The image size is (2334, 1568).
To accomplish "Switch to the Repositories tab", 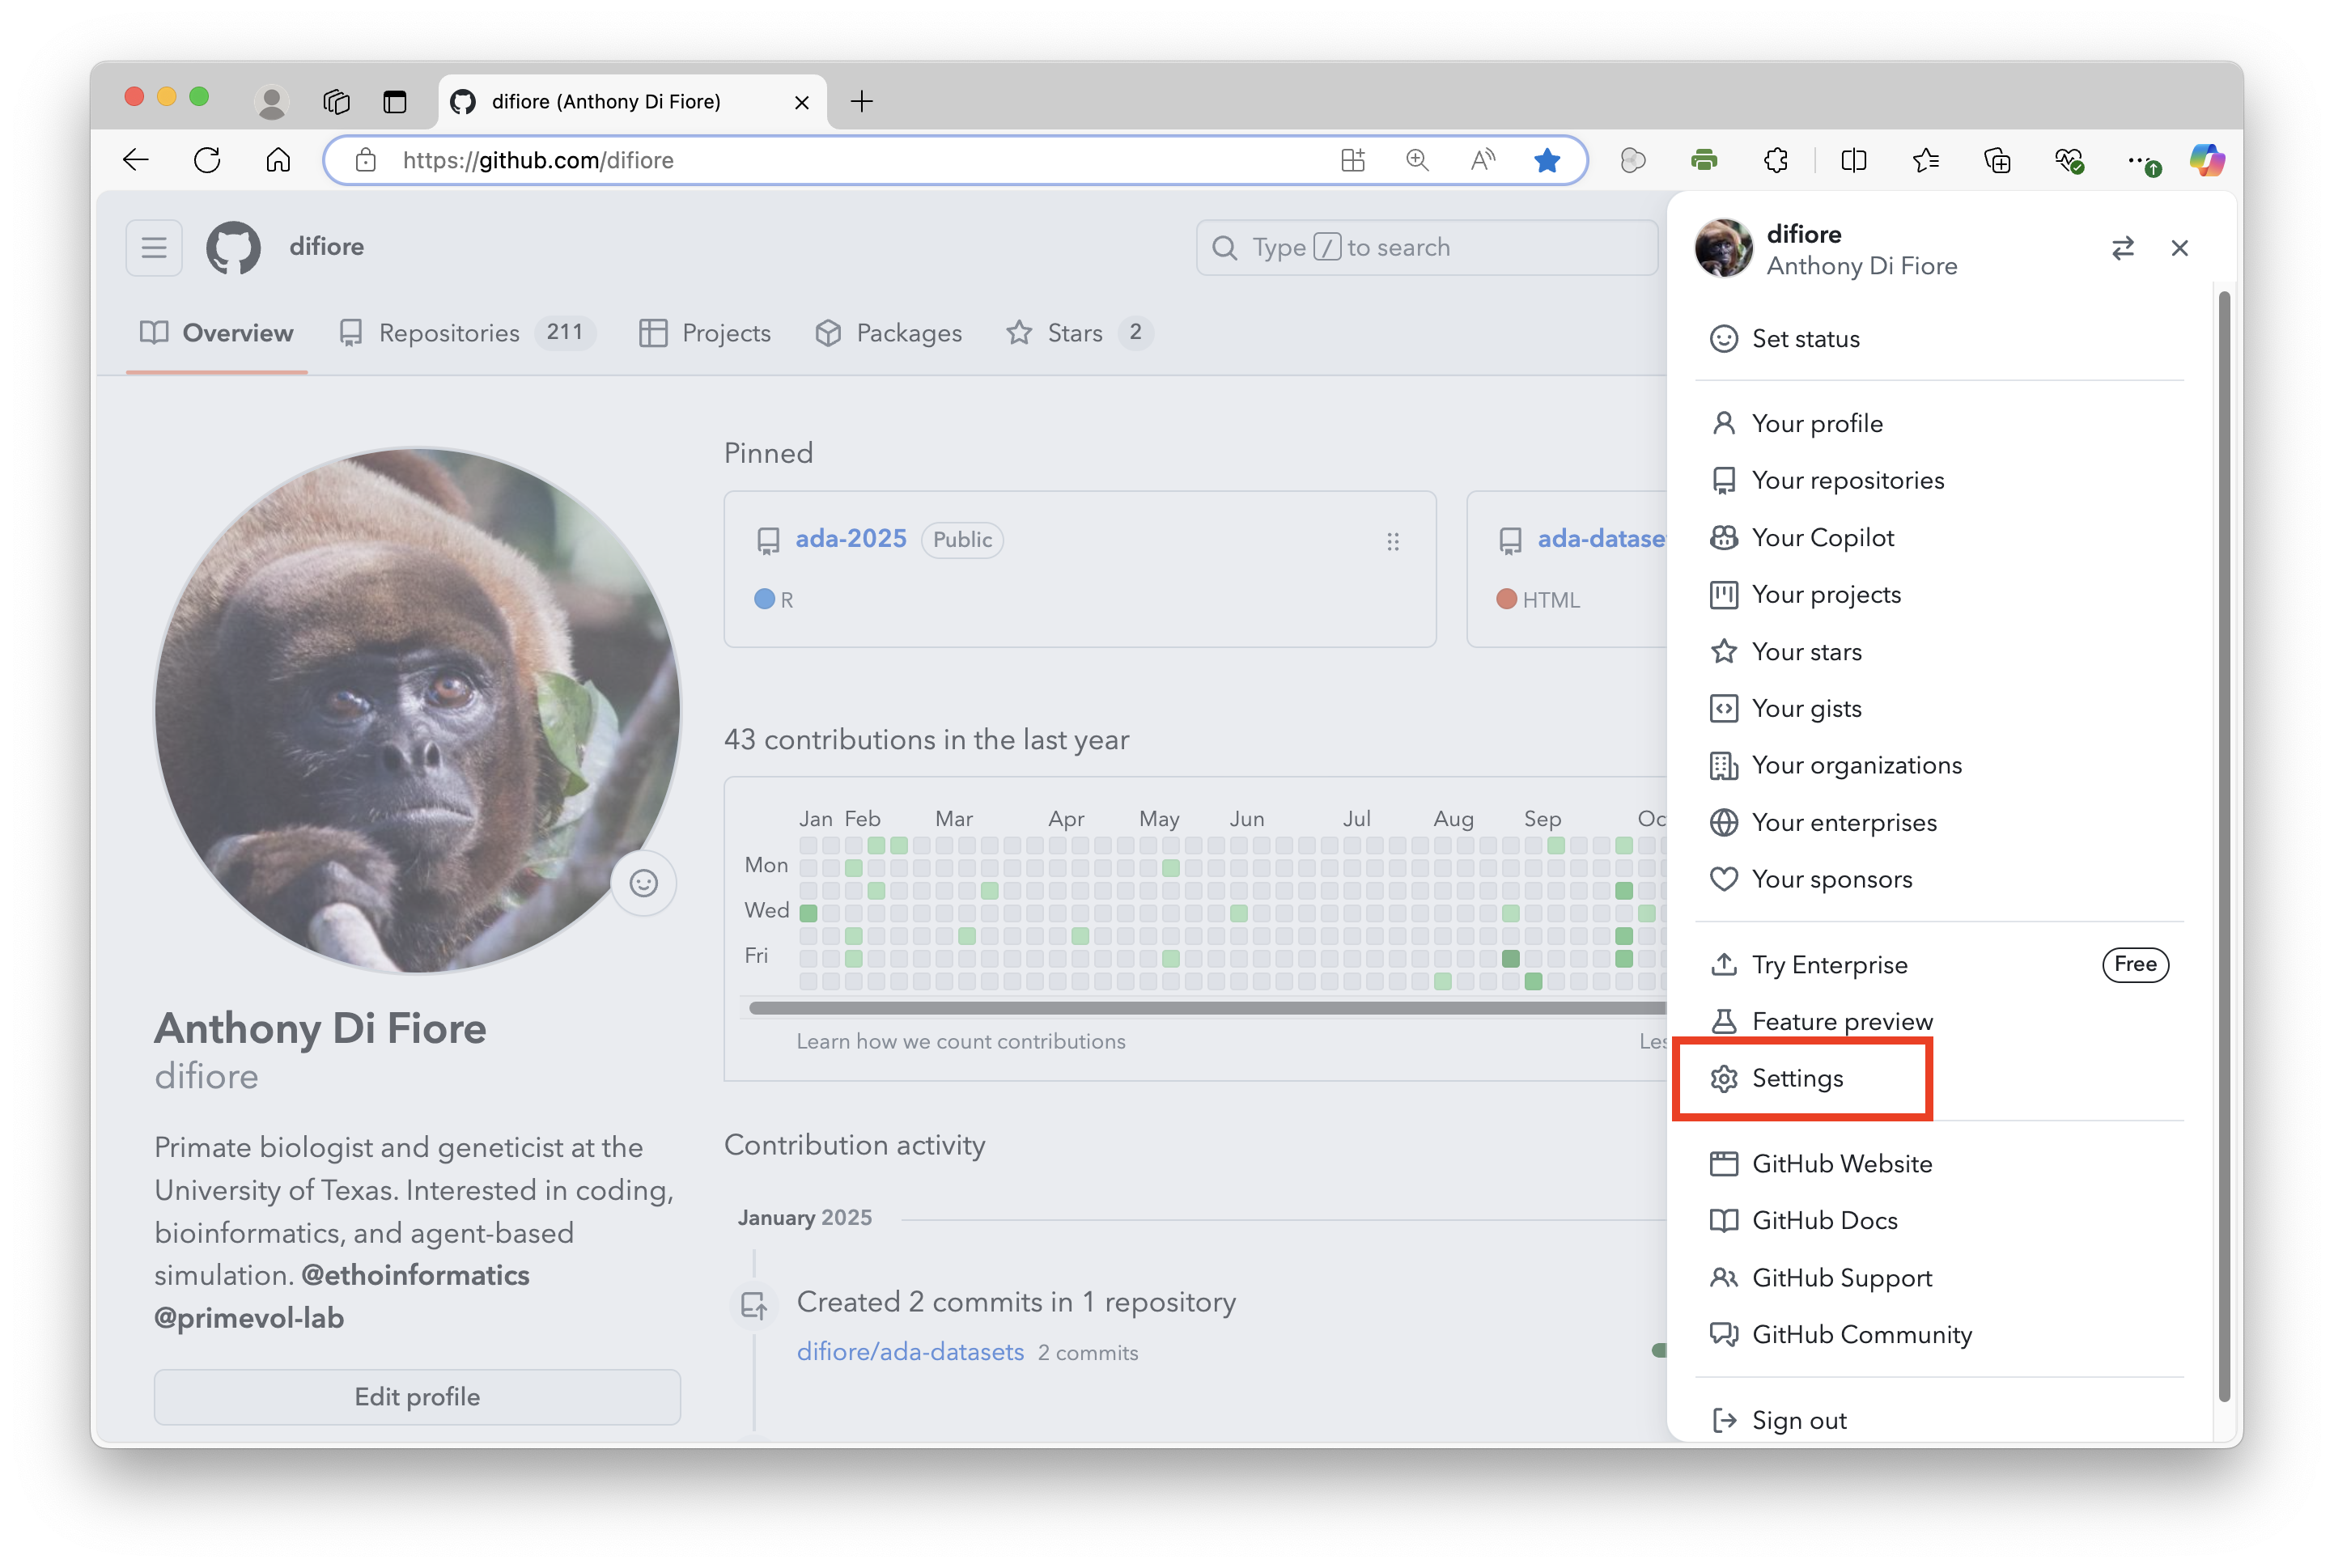I will pos(449,333).
